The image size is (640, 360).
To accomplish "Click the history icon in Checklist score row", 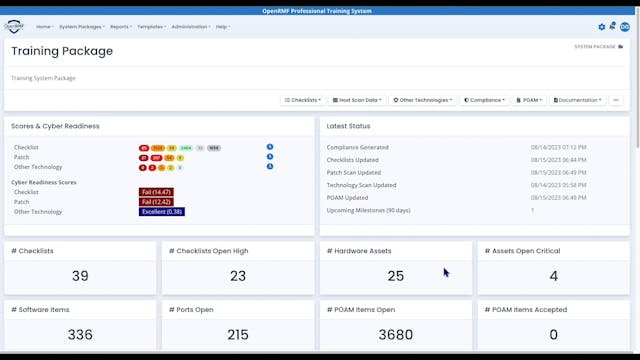I will click(270, 147).
